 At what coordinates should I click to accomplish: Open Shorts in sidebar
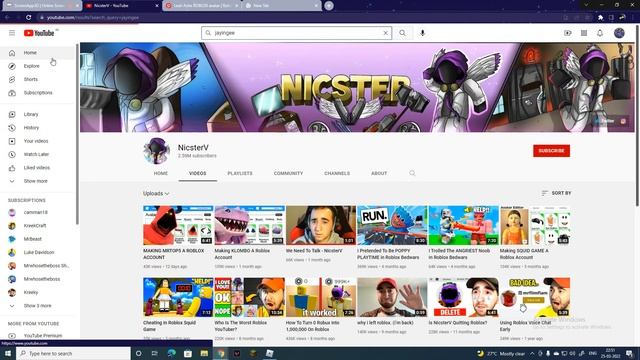pos(38,79)
